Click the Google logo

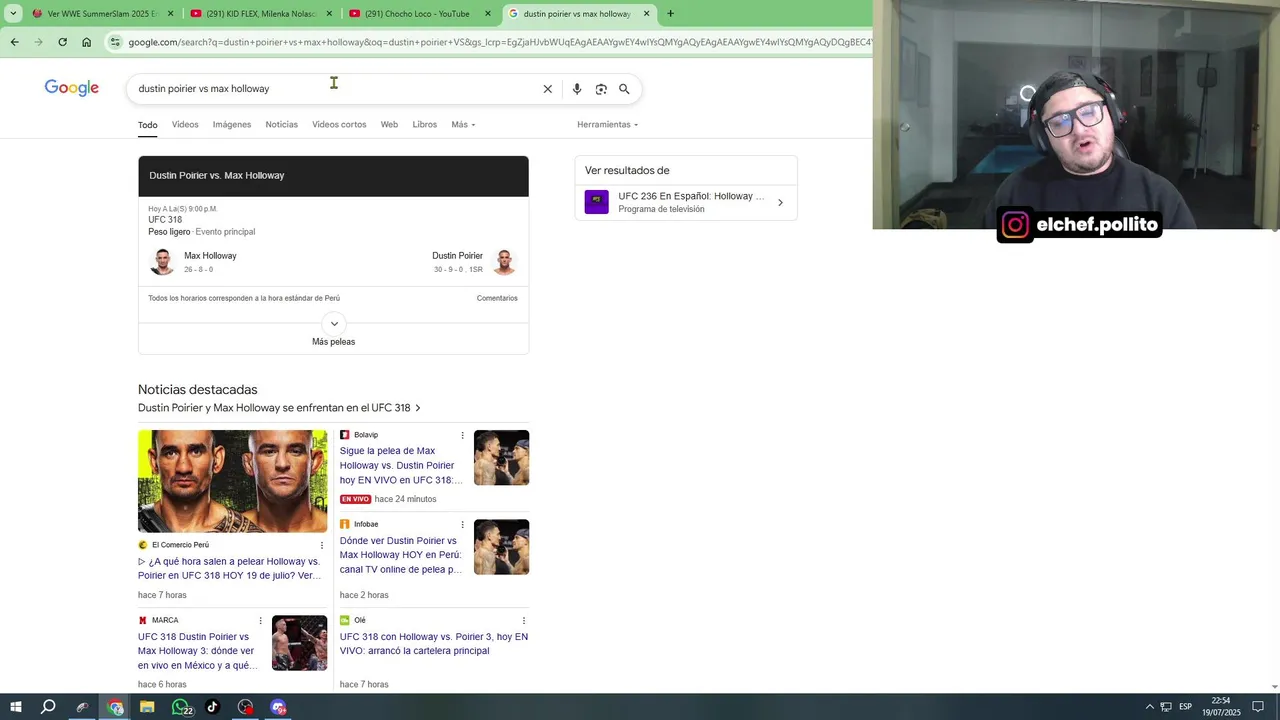pos(72,88)
